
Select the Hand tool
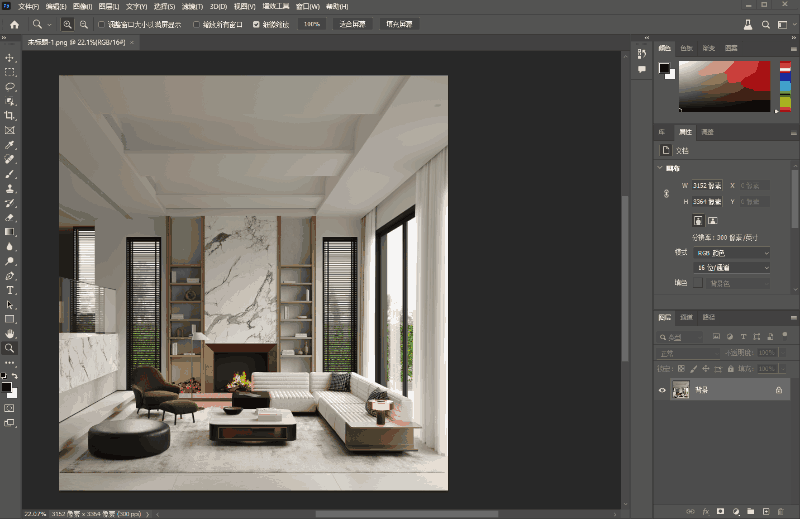[x=10, y=333]
